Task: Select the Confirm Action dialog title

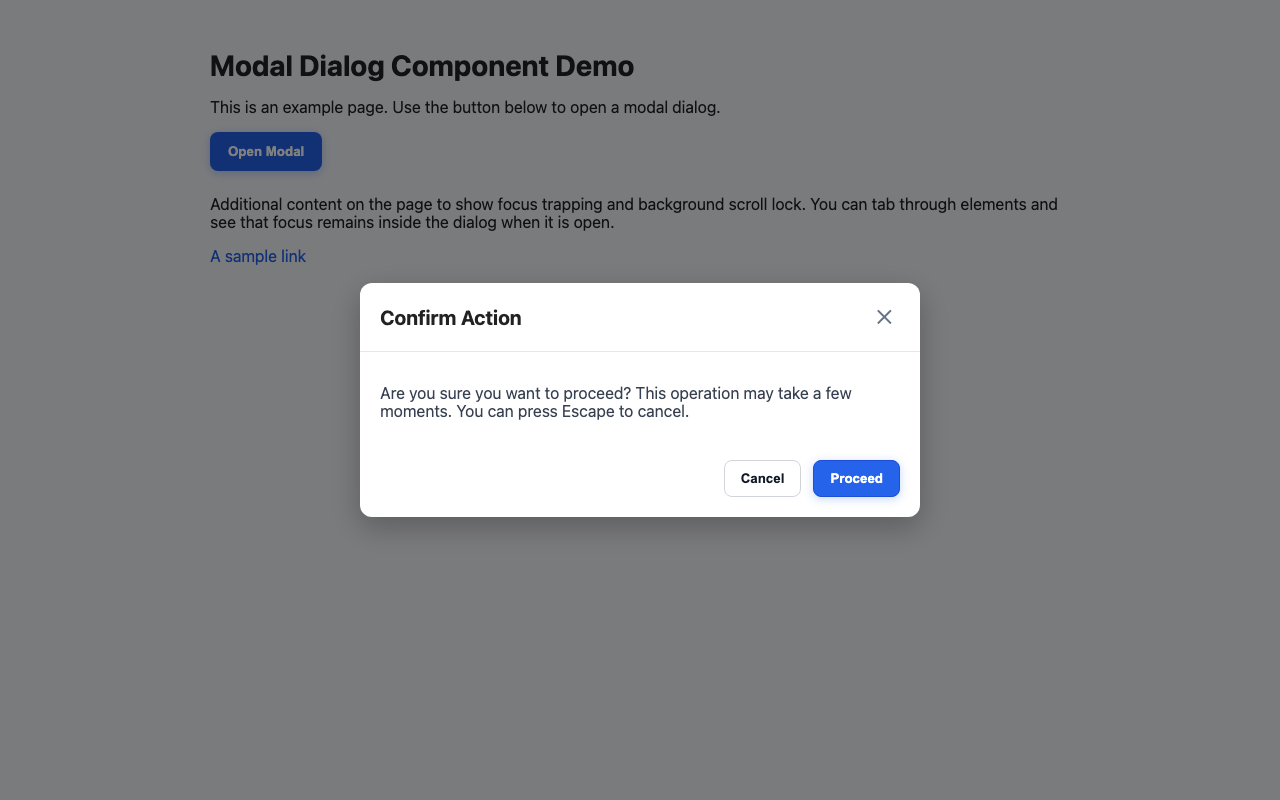Action: coord(450,317)
